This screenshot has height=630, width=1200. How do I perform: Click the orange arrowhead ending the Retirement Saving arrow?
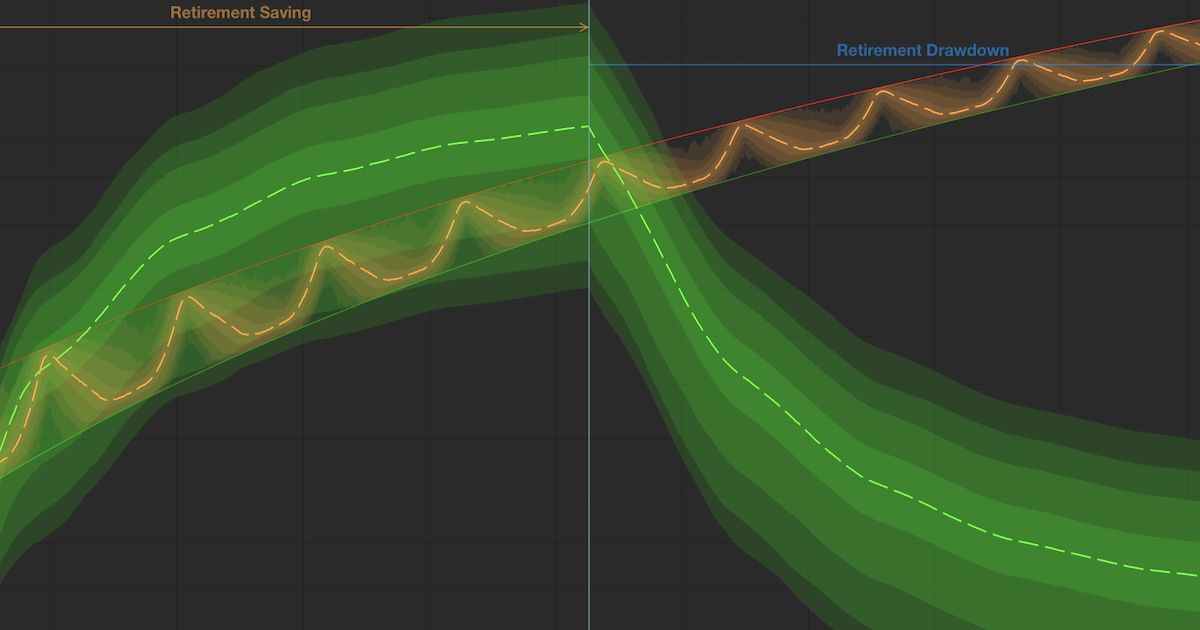(584, 28)
